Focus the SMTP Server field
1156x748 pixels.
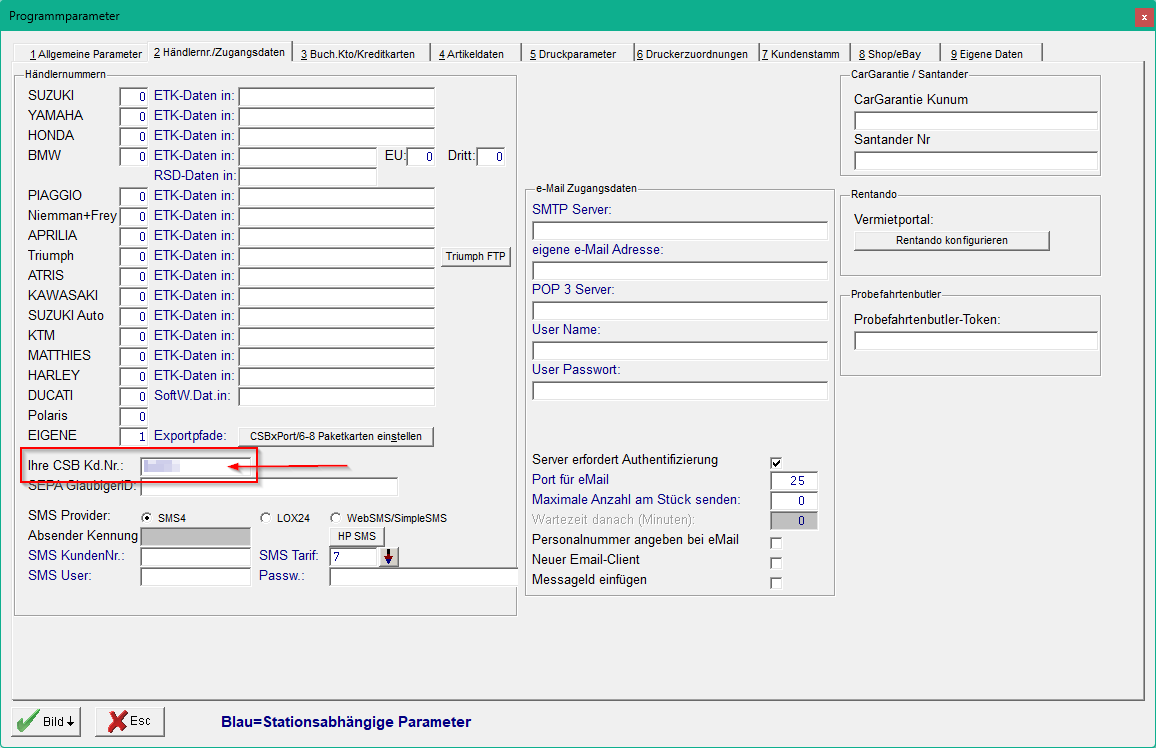click(x=680, y=231)
